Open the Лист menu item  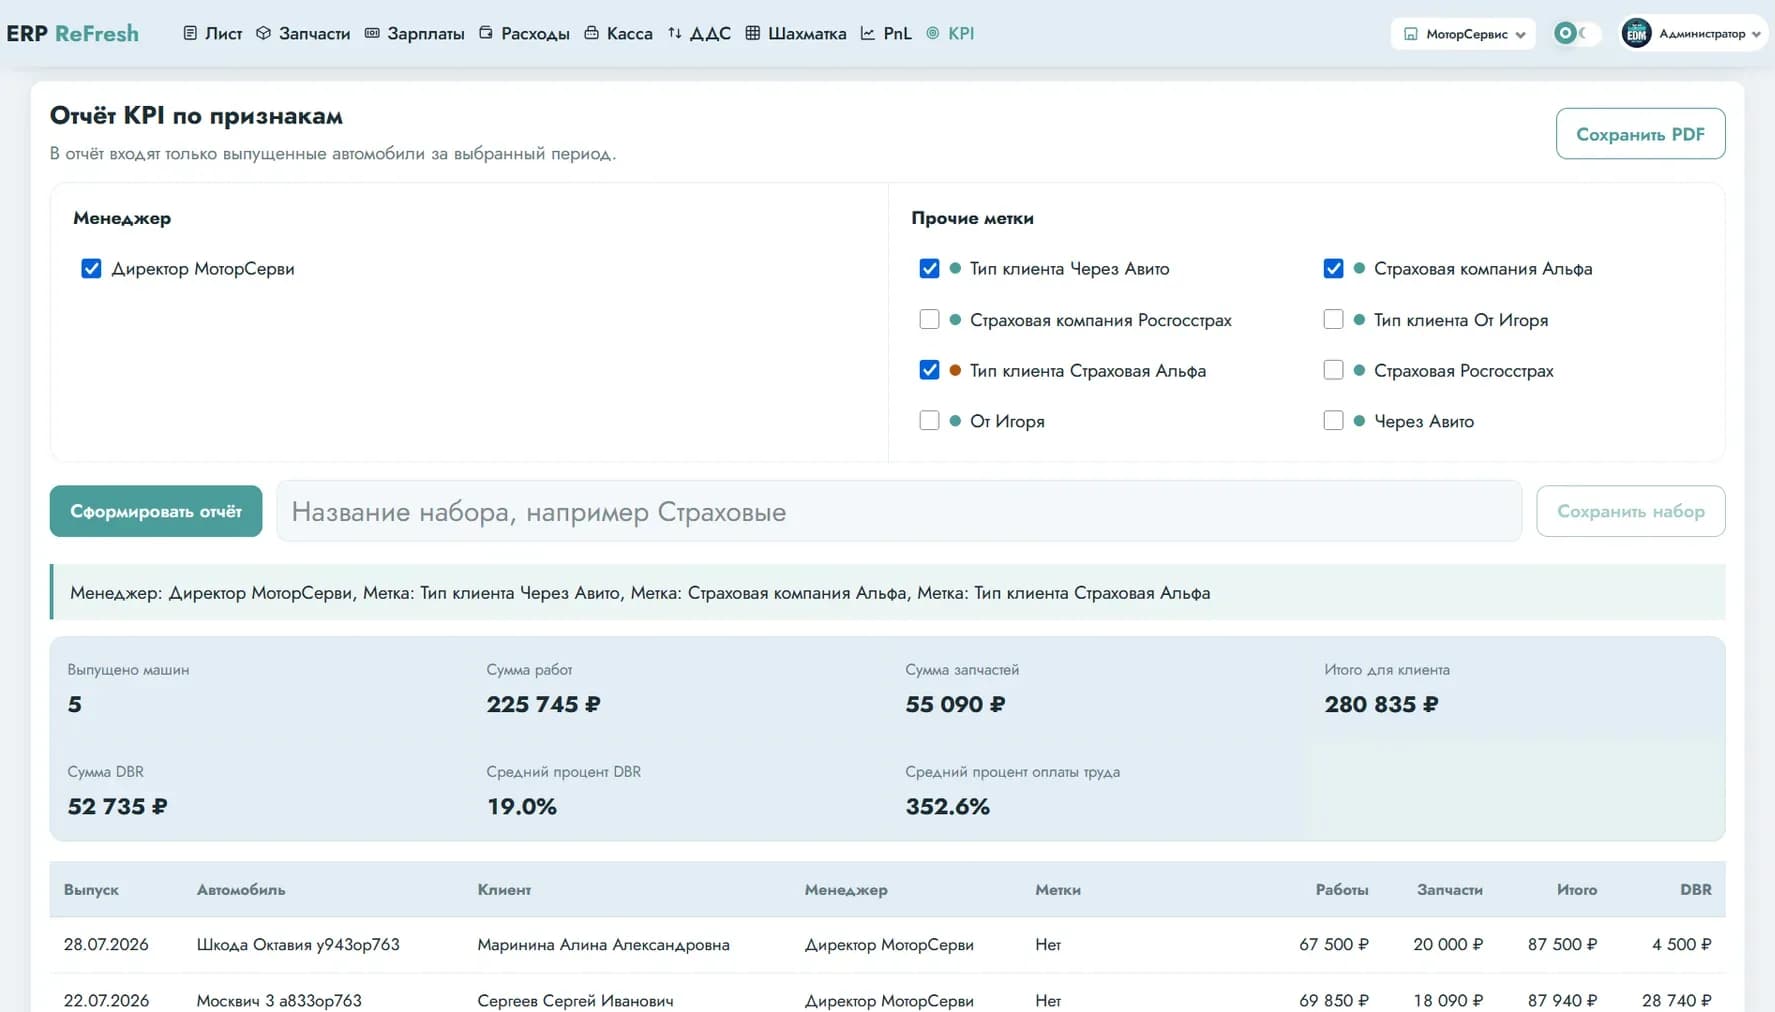point(213,33)
